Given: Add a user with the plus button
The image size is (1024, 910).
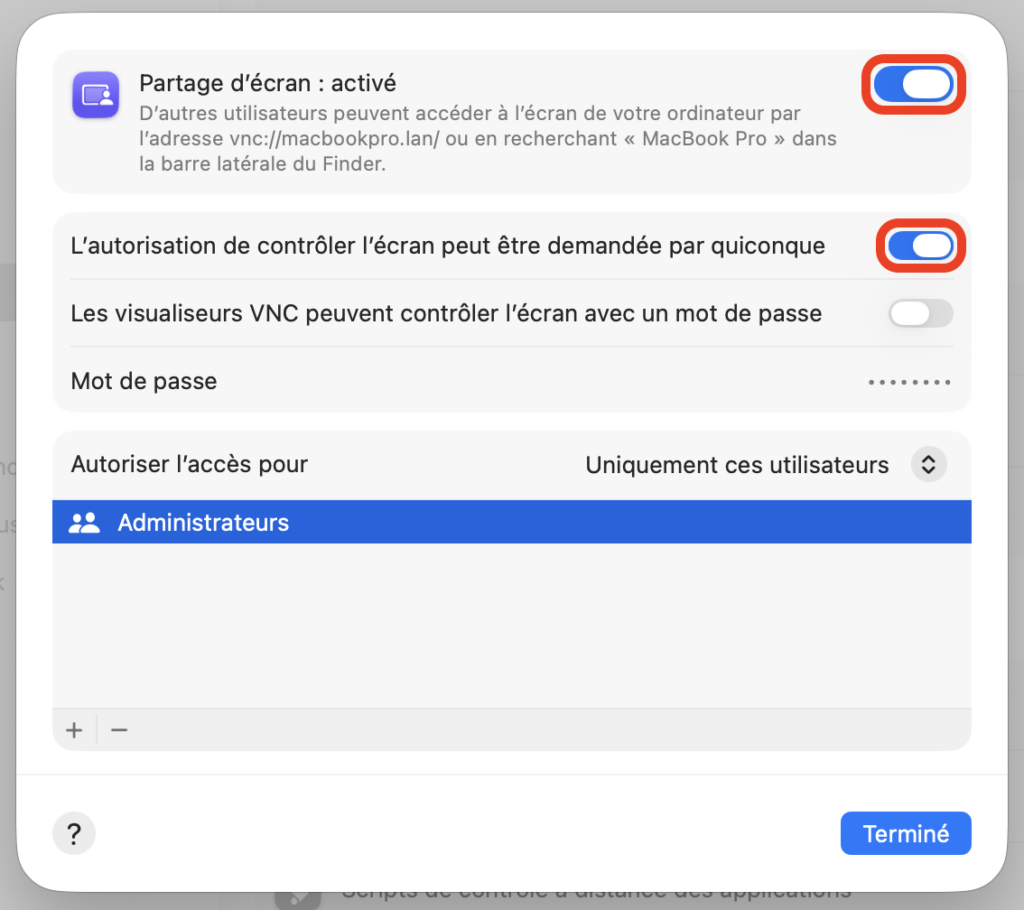Looking at the screenshot, I should pyautogui.click(x=74, y=730).
